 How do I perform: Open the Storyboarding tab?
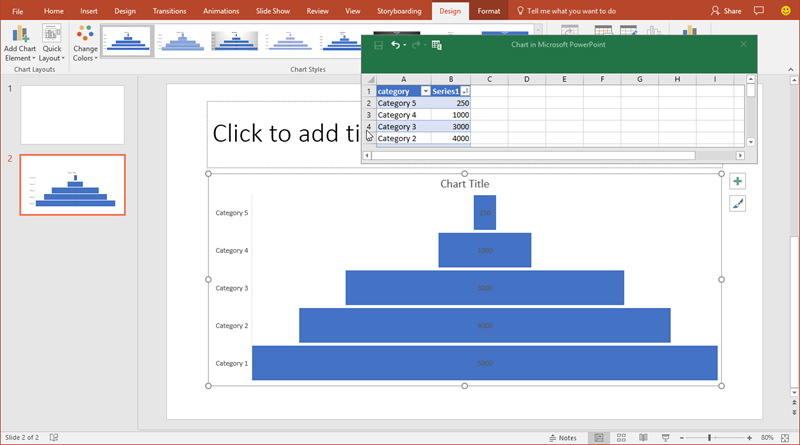[399, 11]
